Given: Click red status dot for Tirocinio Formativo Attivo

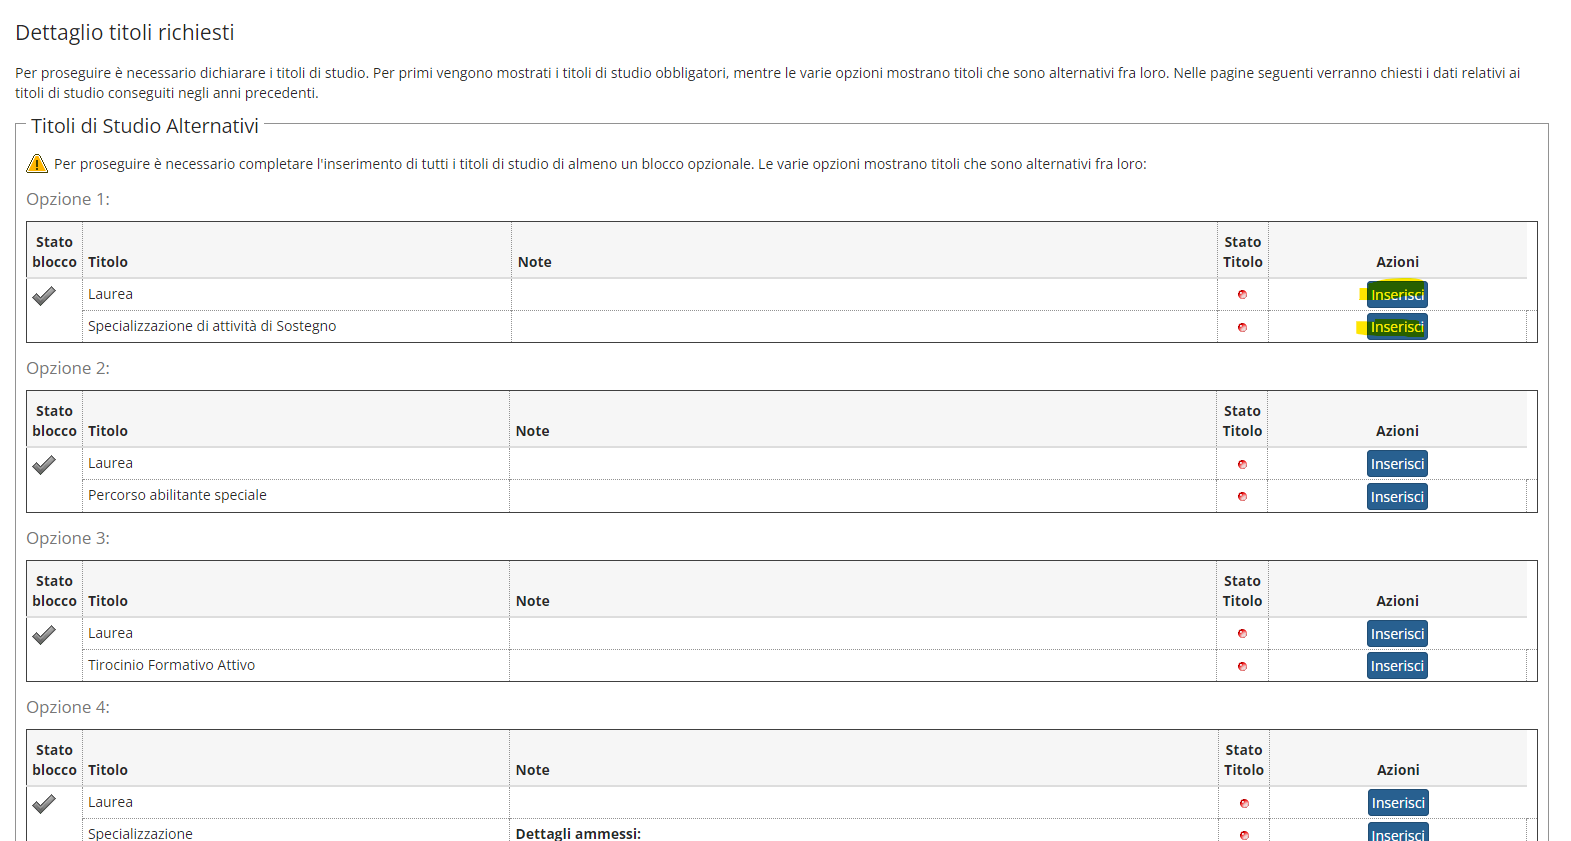Looking at the screenshot, I should click(1242, 666).
